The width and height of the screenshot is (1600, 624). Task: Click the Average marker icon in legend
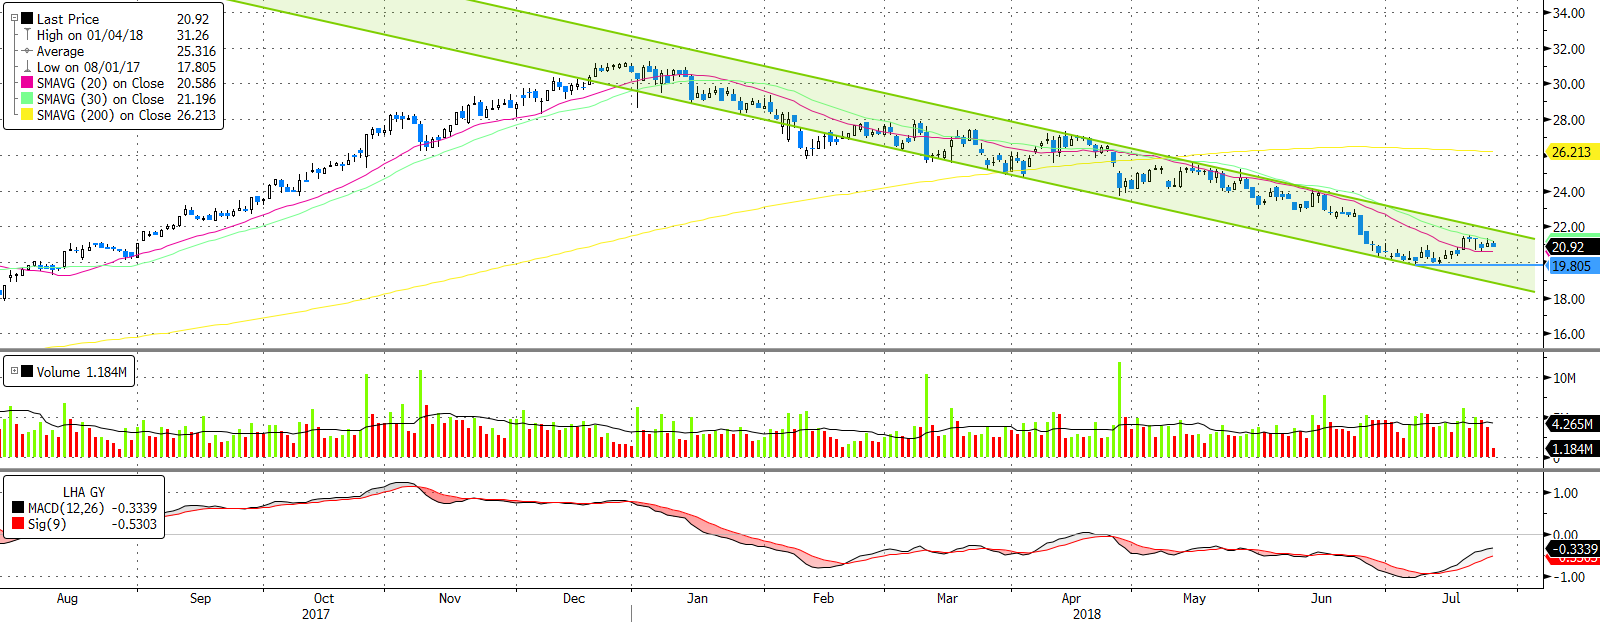click(28, 51)
